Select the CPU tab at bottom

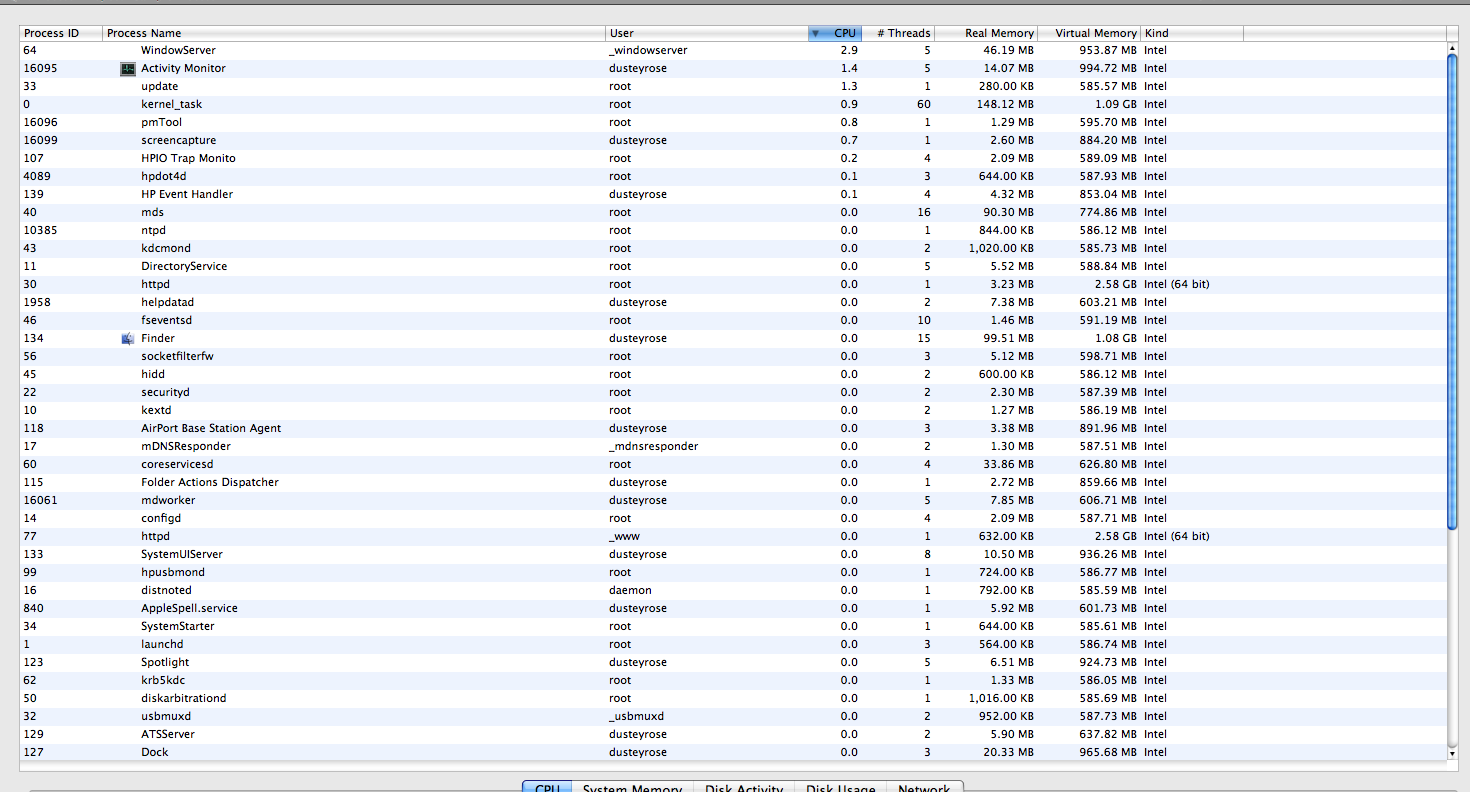pos(547,787)
